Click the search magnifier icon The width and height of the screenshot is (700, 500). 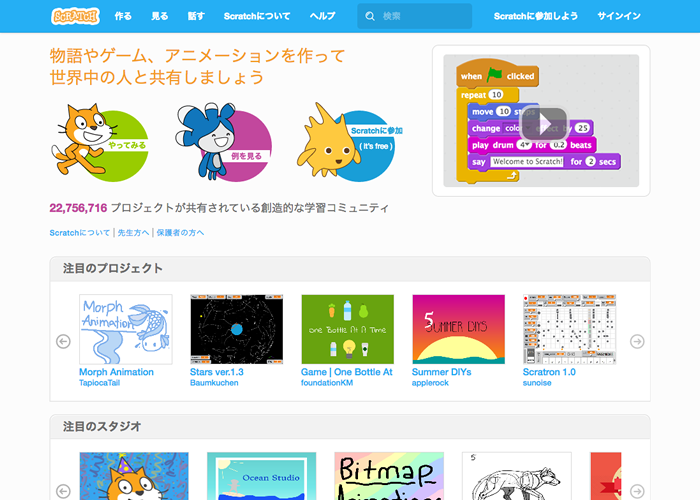tap(370, 17)
